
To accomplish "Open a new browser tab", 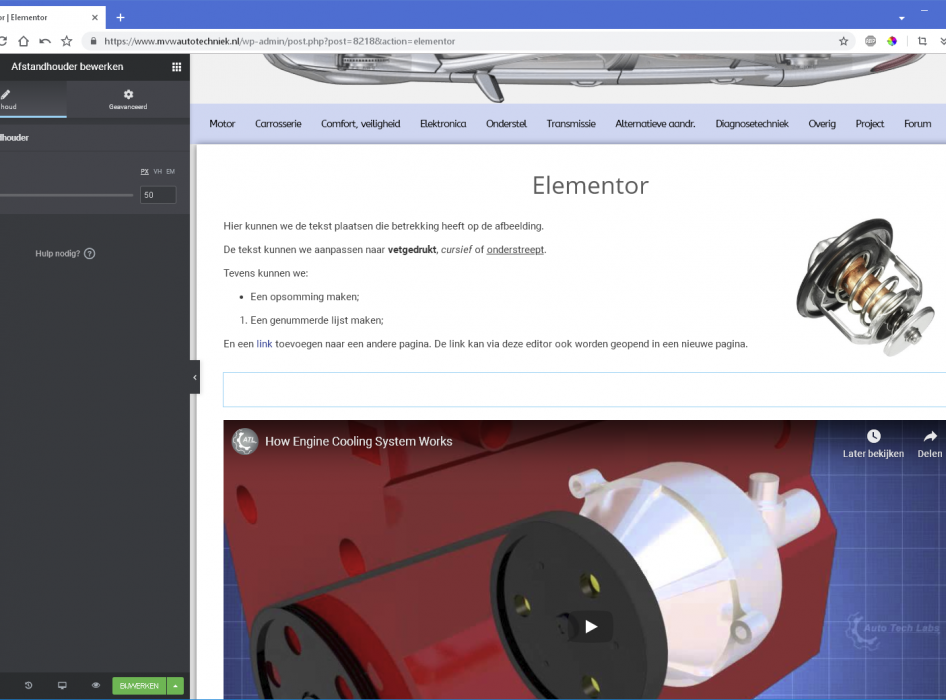I will coord(120,18).
